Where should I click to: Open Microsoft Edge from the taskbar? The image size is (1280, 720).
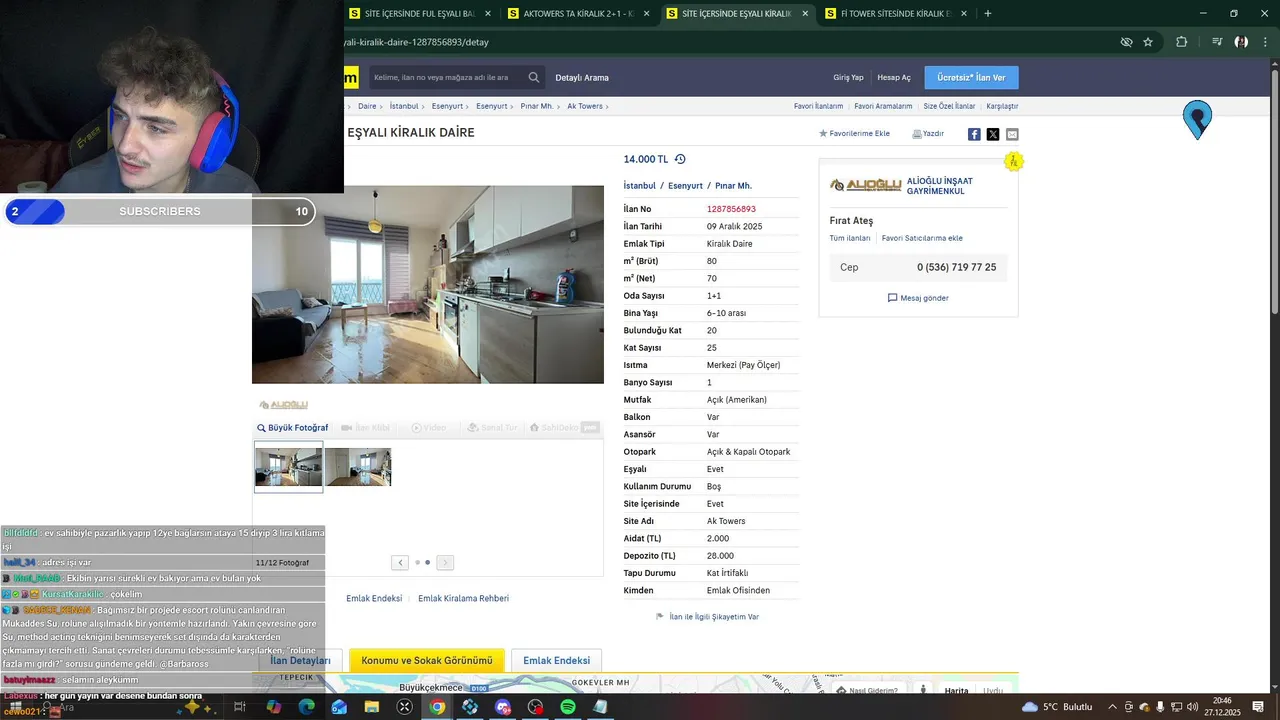click(306, 707)
